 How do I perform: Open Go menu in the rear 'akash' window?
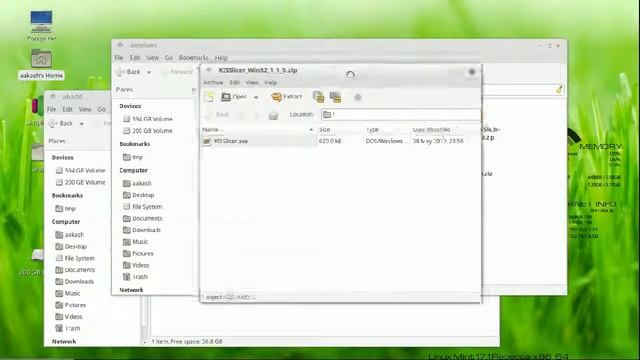(x=101, y=109)
